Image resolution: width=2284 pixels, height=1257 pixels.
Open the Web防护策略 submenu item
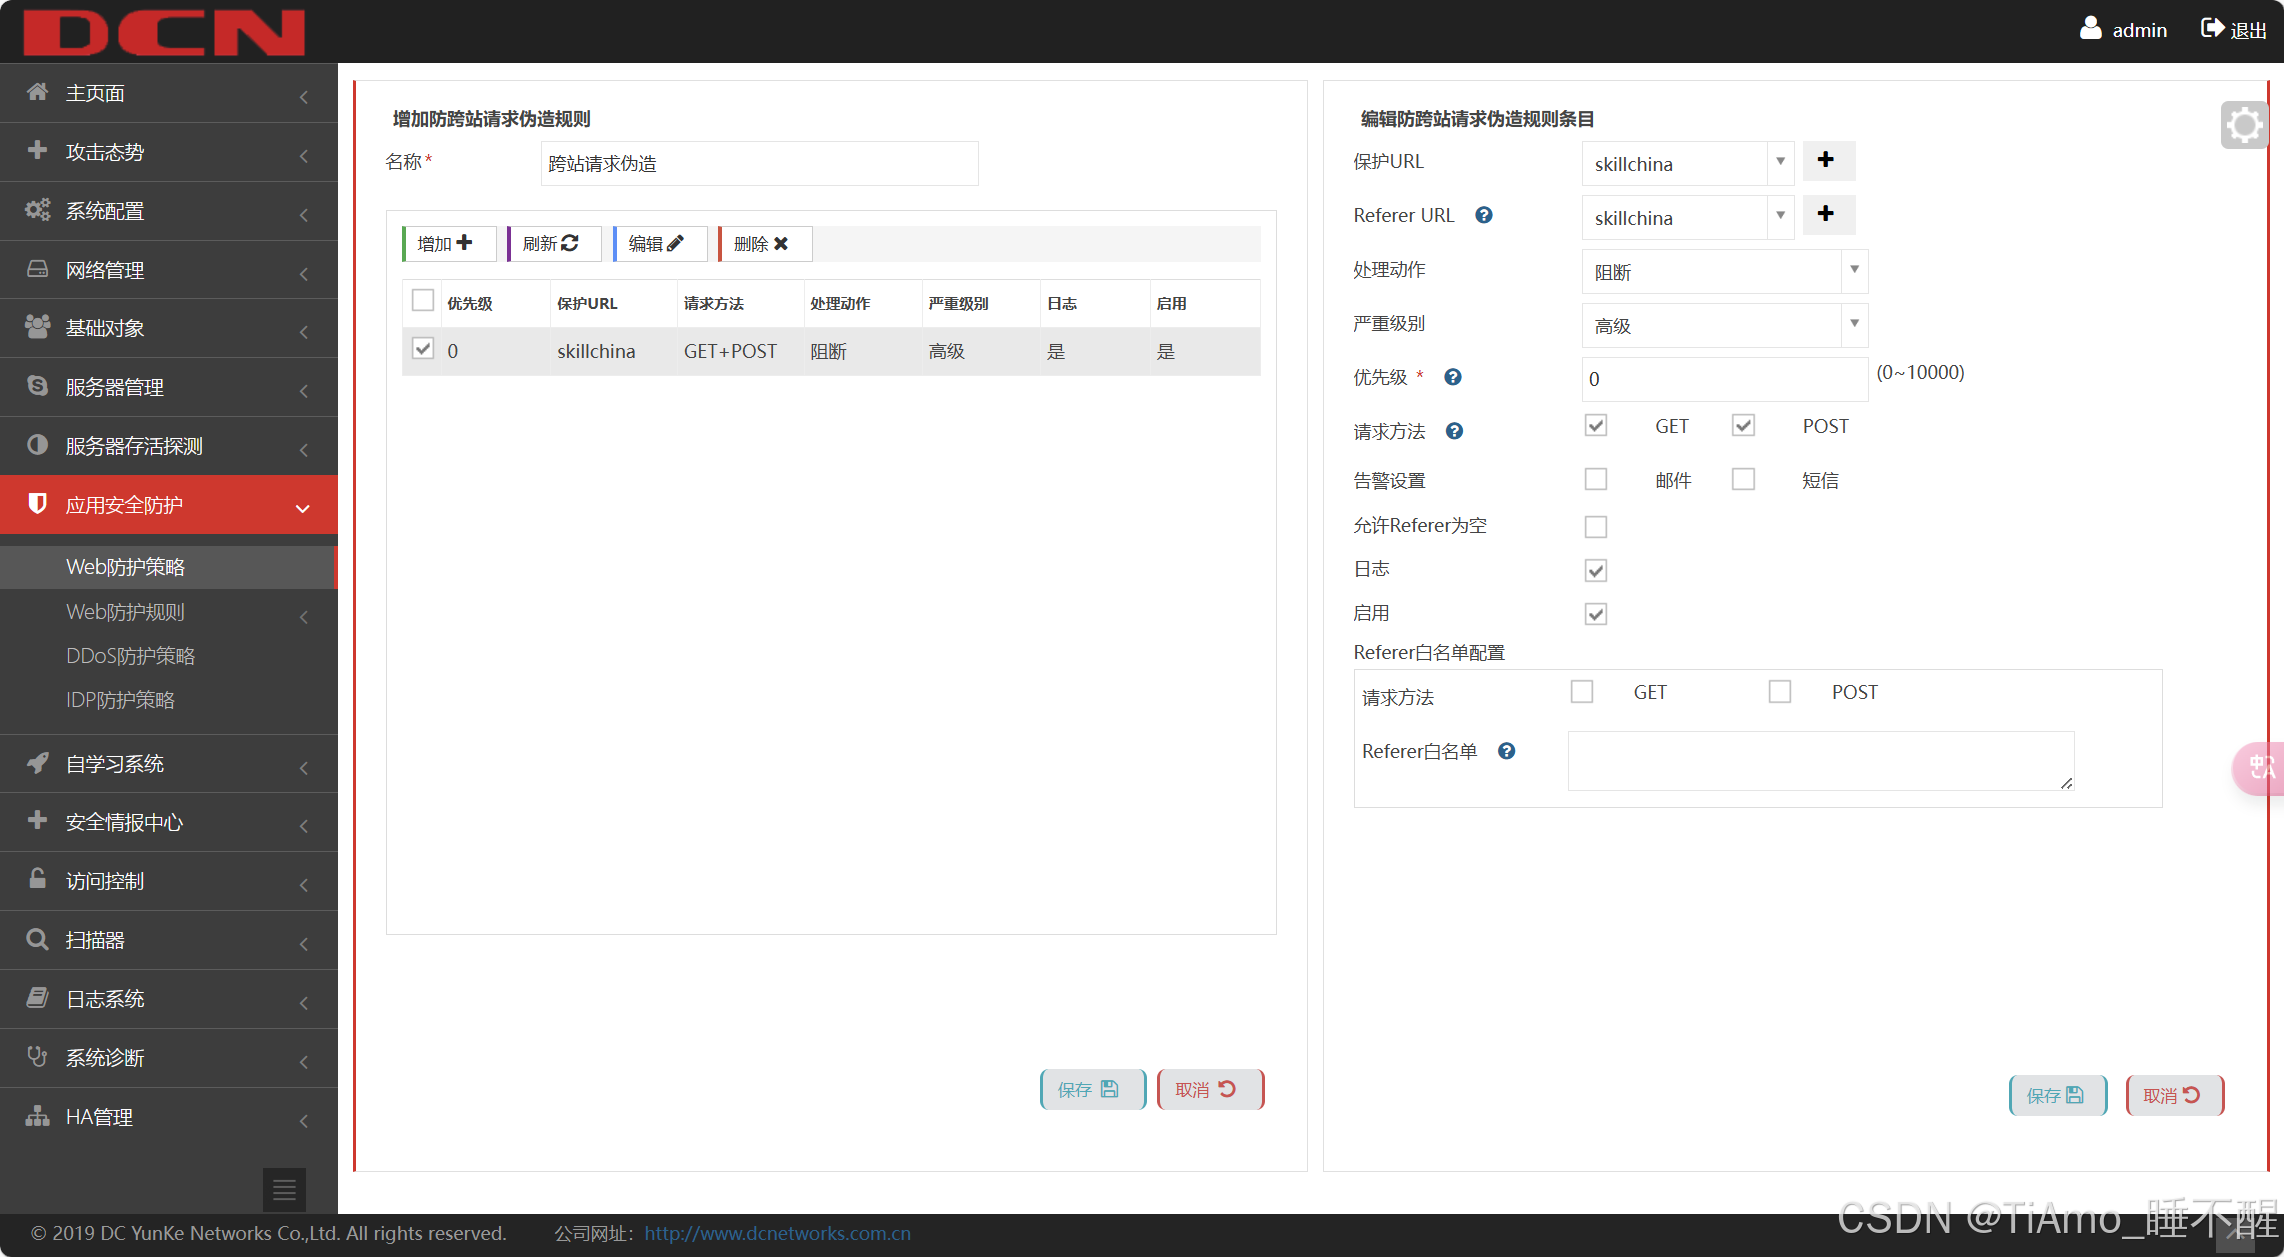pos(168,567)
